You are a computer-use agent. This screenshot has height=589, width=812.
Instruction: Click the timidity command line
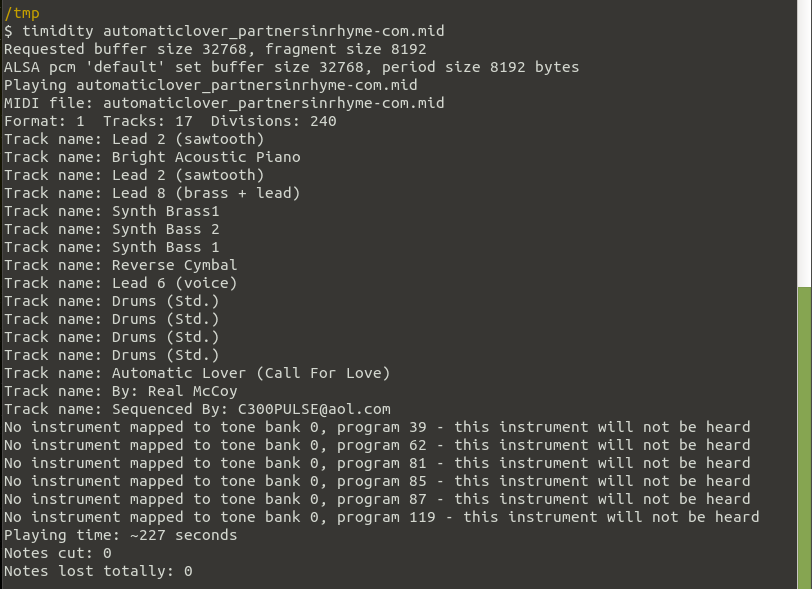click(224, 31)
